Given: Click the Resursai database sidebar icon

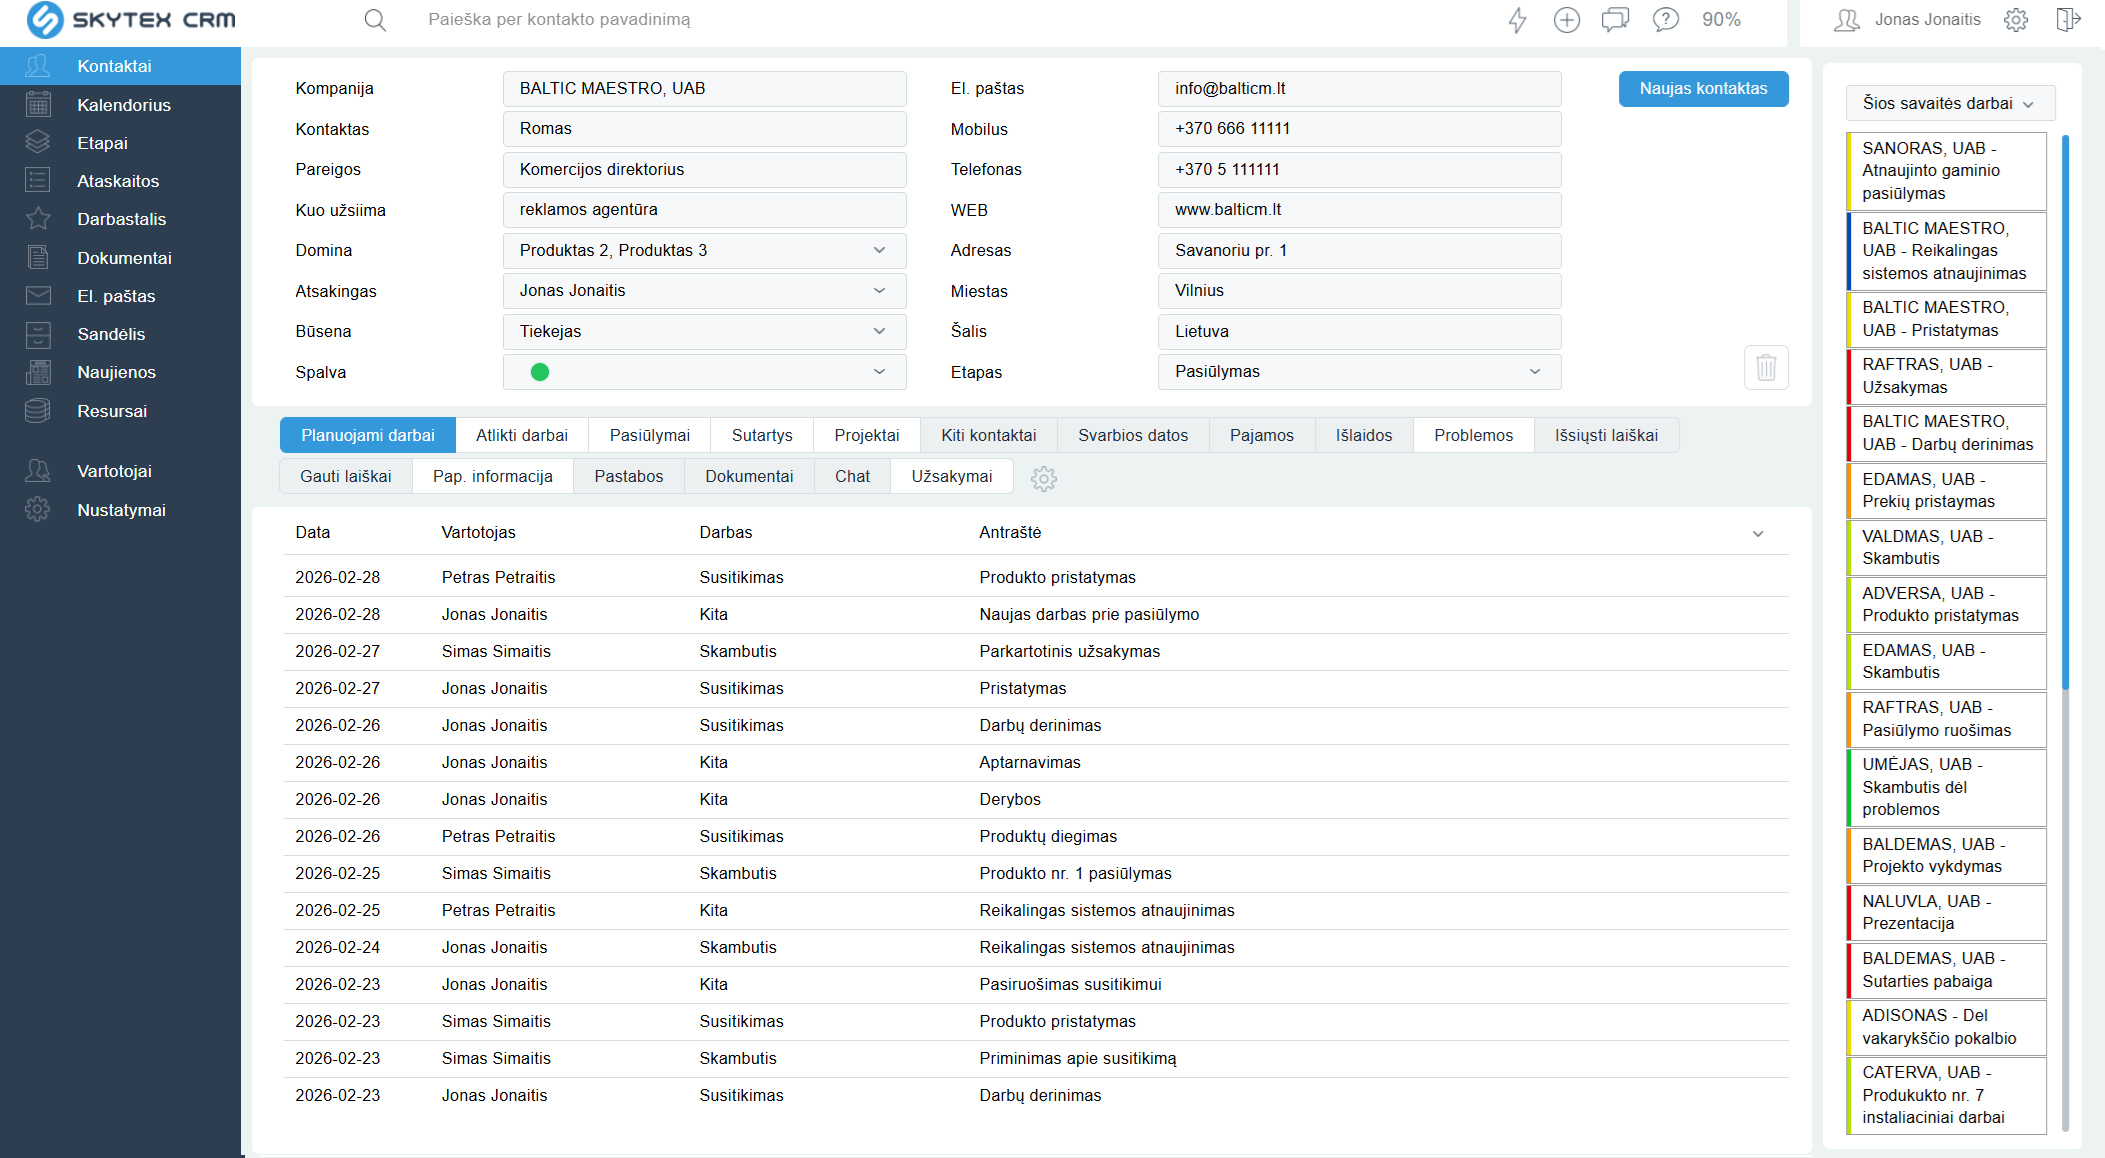Looking at the screenshot, I should [38, 410].
